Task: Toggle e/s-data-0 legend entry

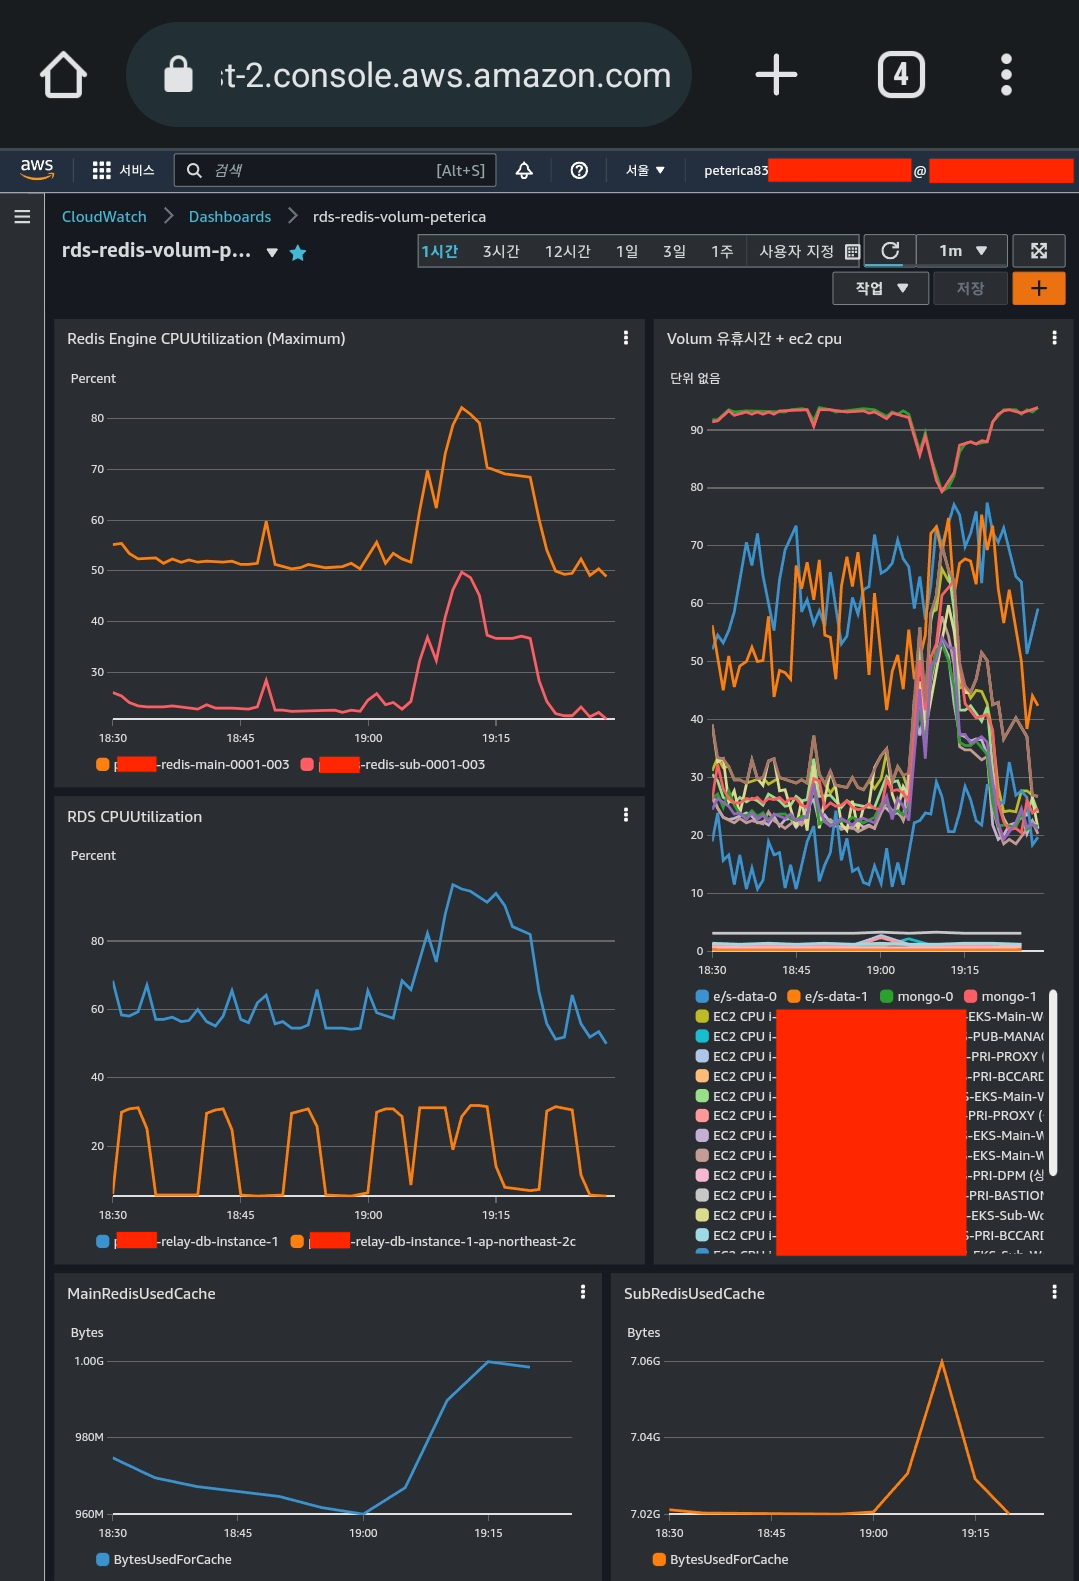Action: 736,996
